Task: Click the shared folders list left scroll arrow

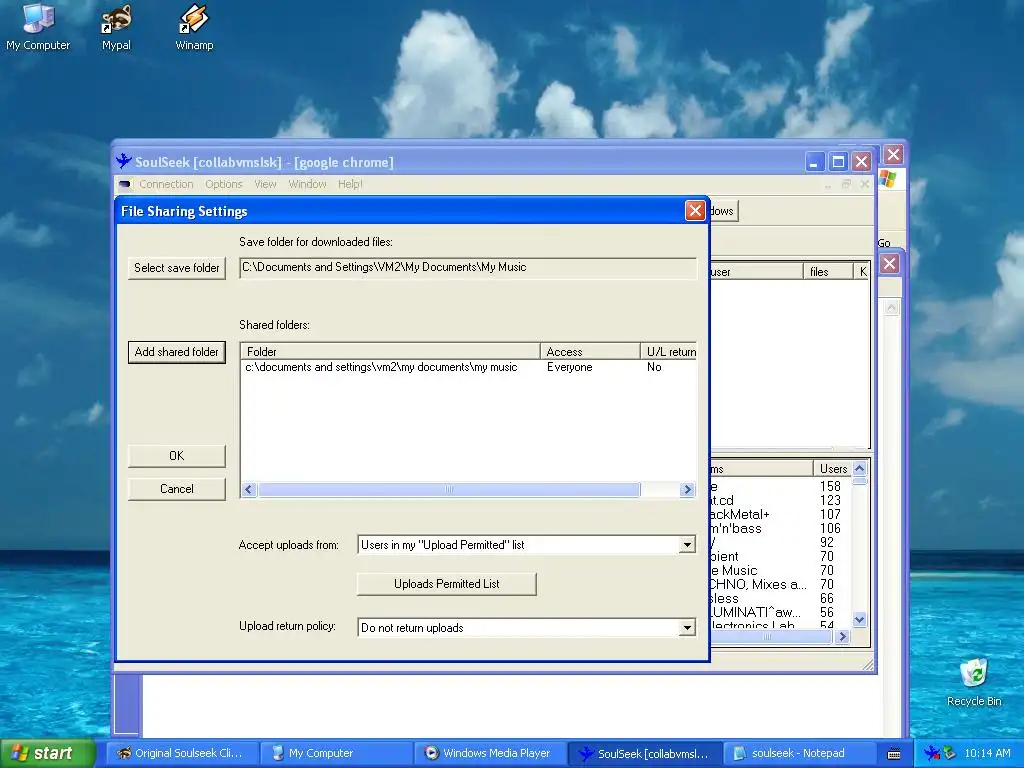Action: click(x=249, y=489)
